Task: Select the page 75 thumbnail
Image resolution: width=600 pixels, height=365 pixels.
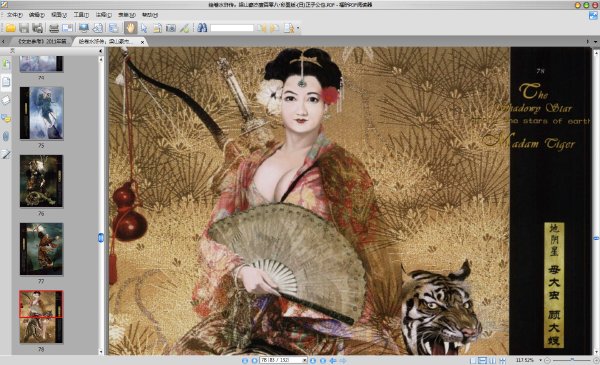Action: click(x=41, y=113)
